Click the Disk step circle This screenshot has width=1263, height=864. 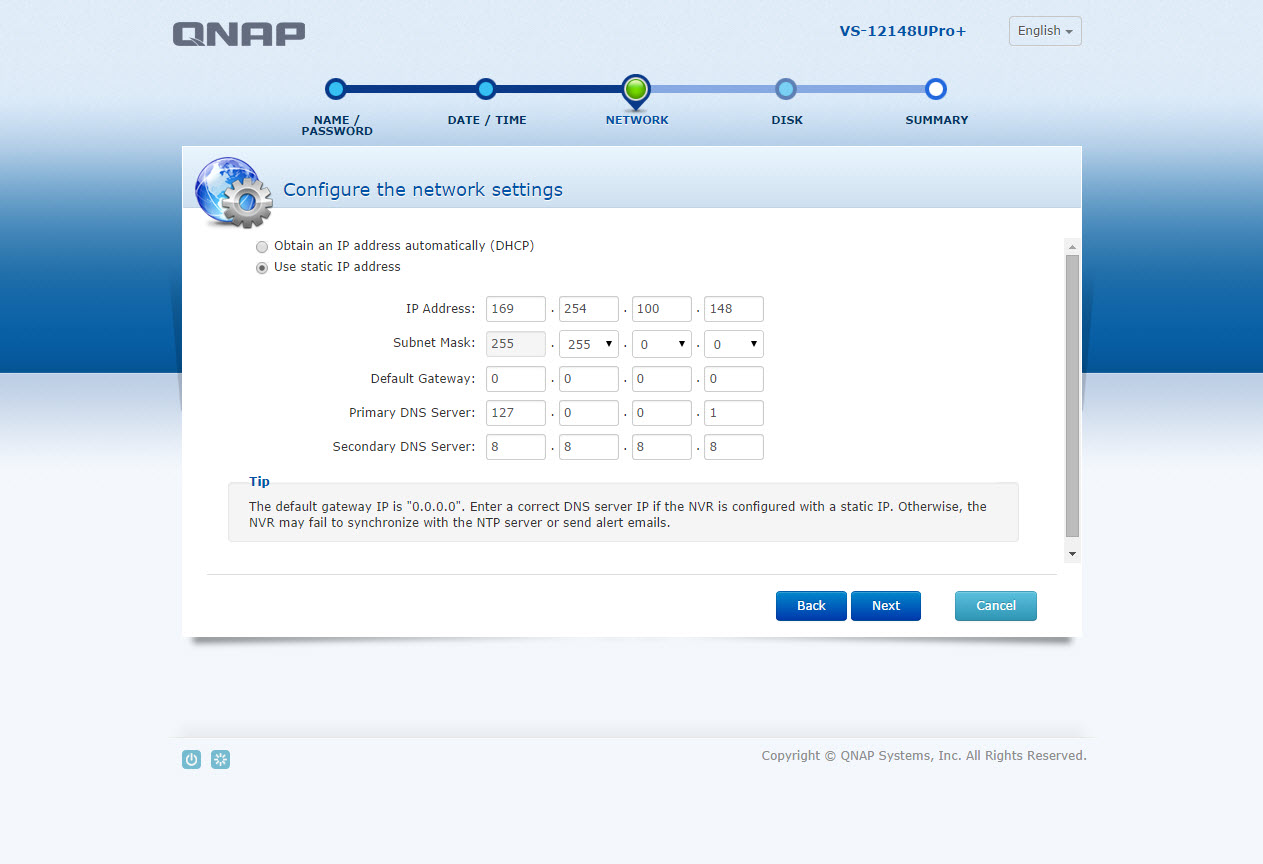[786, 89]
